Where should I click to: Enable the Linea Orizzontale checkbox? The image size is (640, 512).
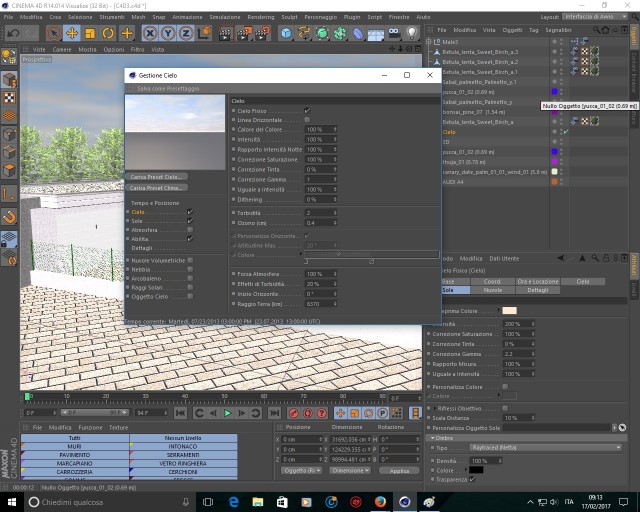307,120
